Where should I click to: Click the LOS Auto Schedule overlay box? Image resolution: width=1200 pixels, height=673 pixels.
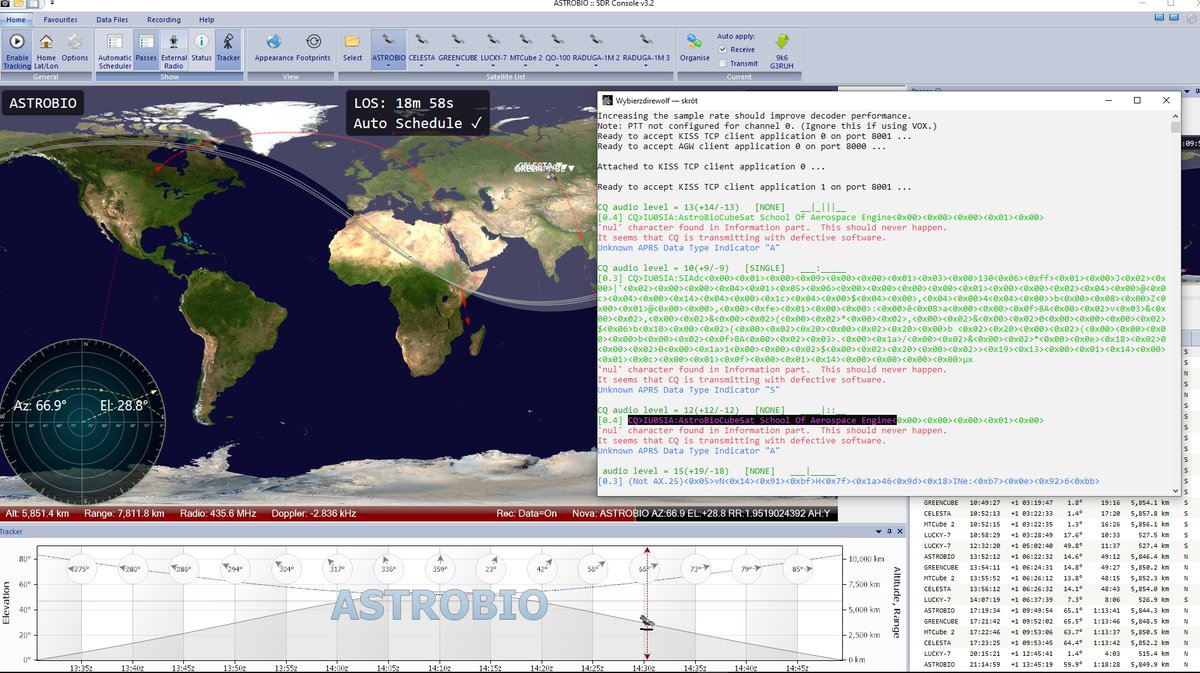418,113
